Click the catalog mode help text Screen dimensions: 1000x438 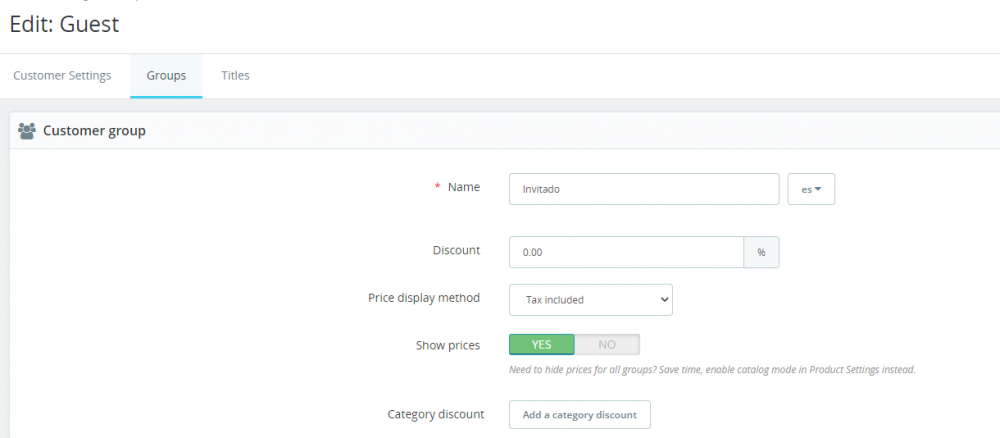712,370
